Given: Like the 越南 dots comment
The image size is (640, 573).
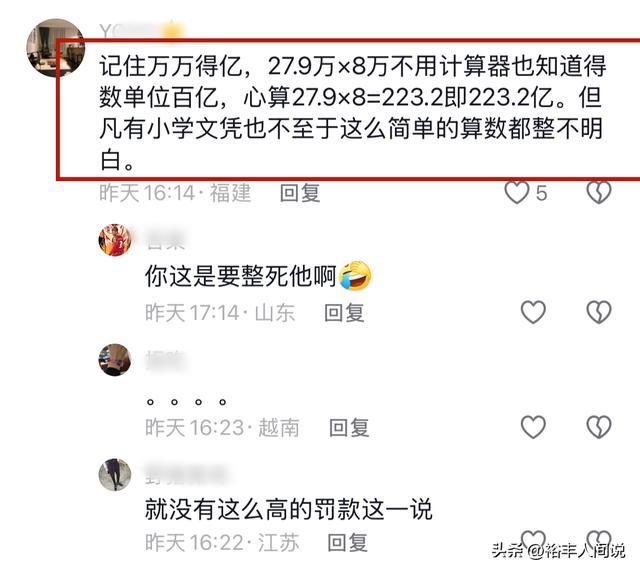Looking at the screenshot, I should [x=533, y=427].
